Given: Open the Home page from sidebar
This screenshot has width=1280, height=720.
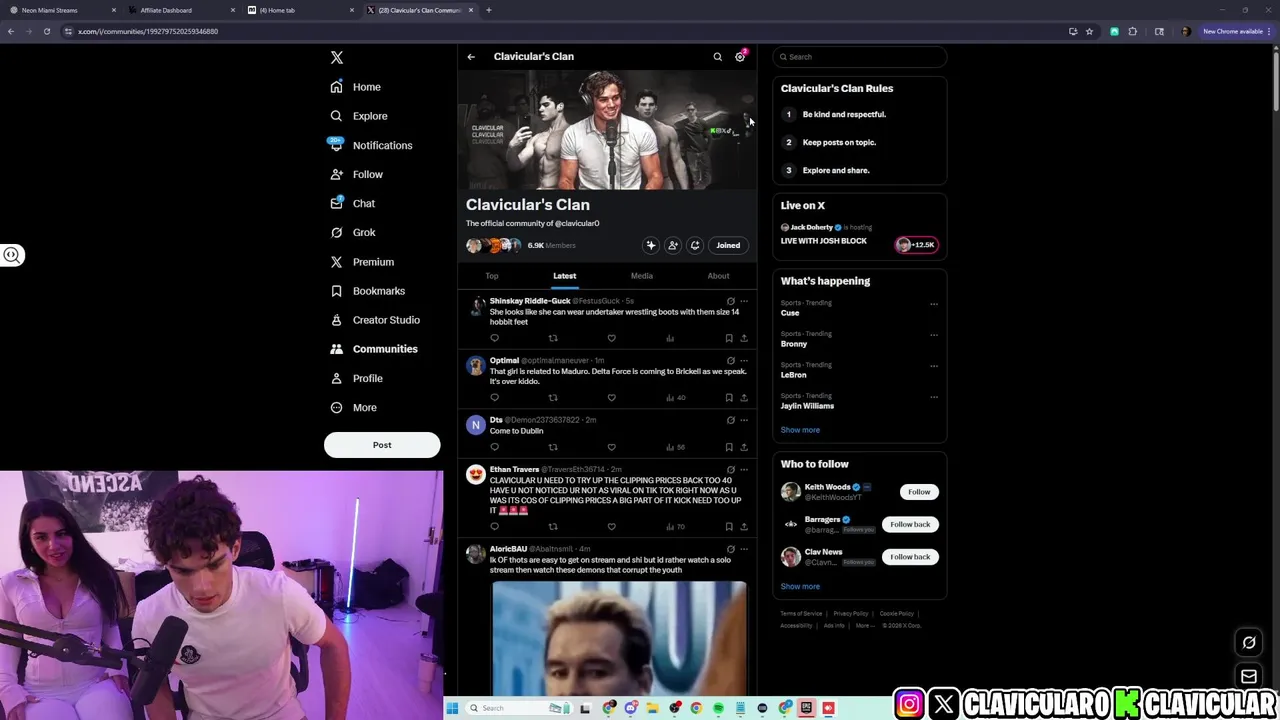Looking at the screenshot, I should pyautogui.click(x=356, y=87).
